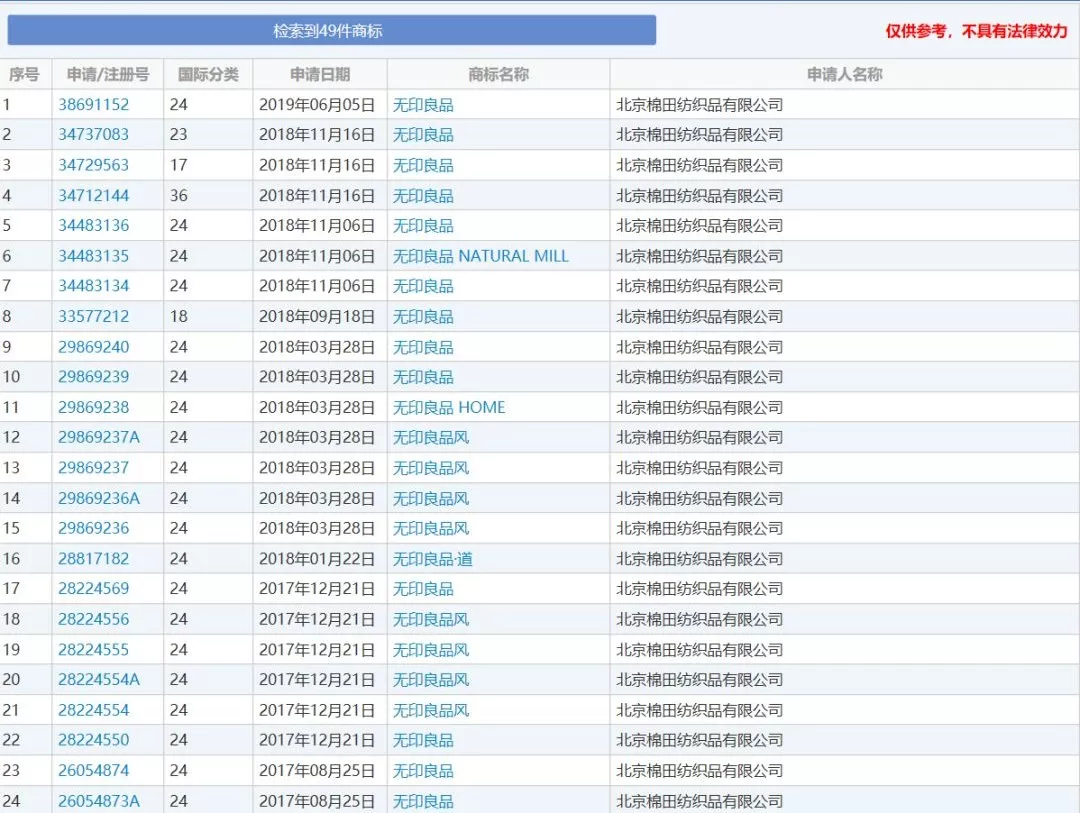
Task: View trademark record 28224550
Action: pos(94,740)
